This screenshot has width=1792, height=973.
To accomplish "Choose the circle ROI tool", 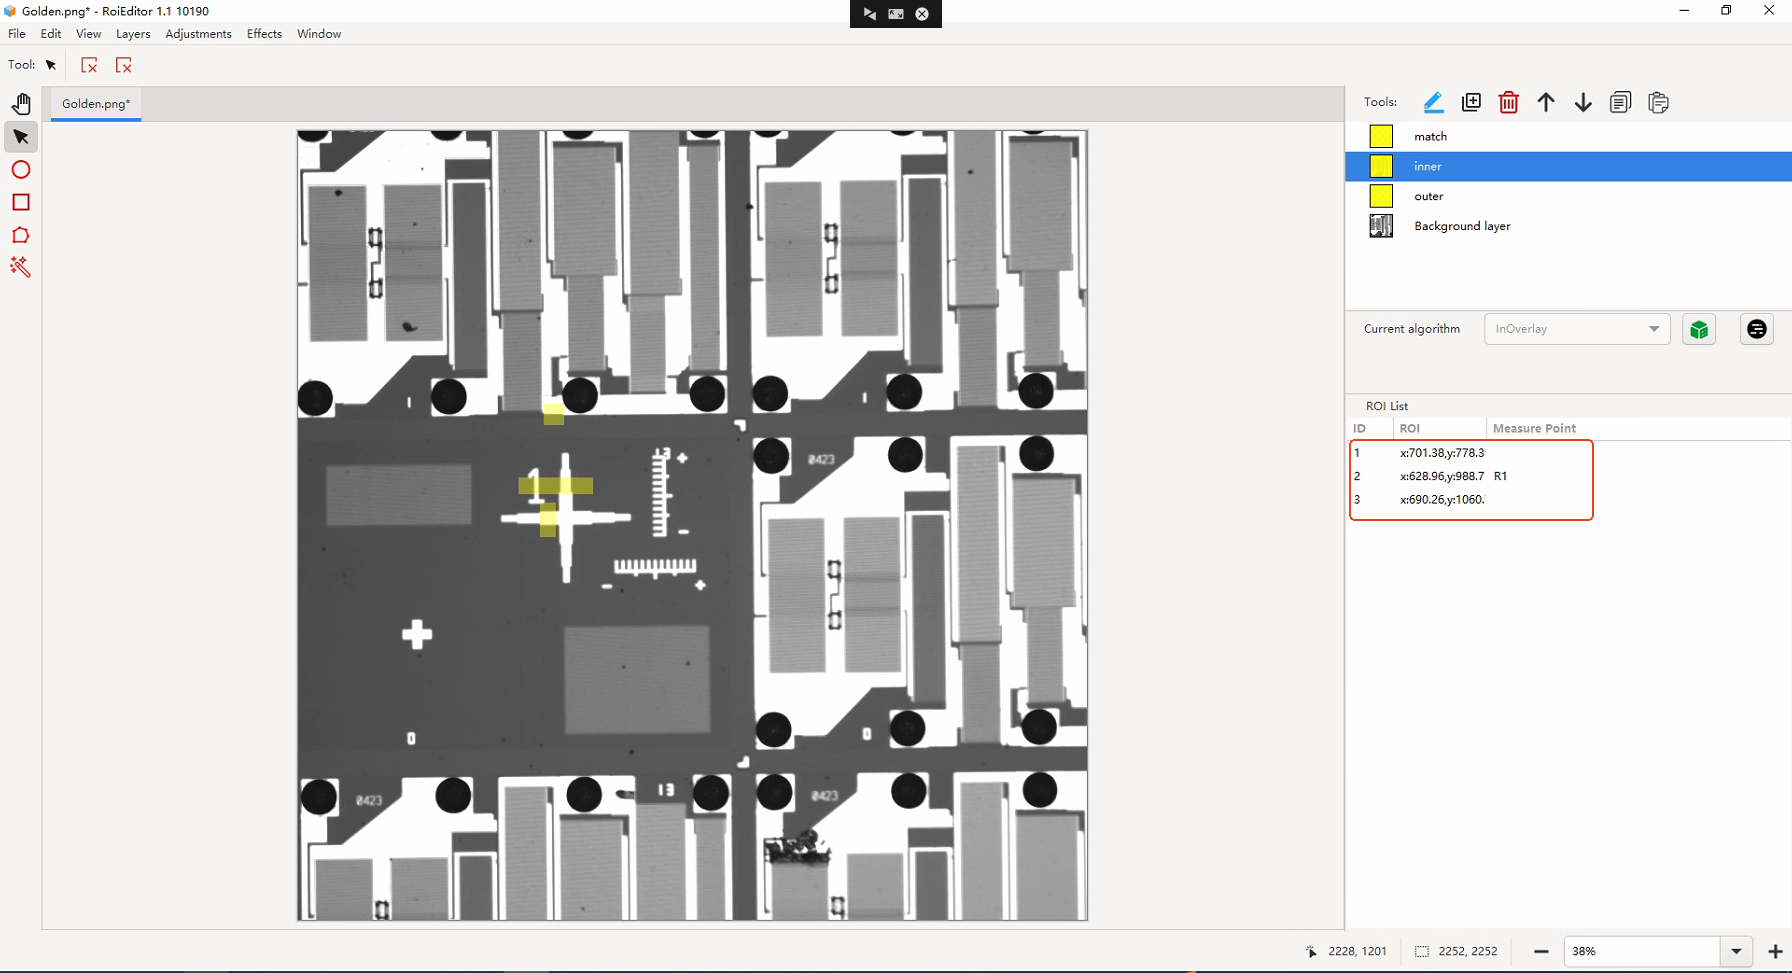I will 21,170.
